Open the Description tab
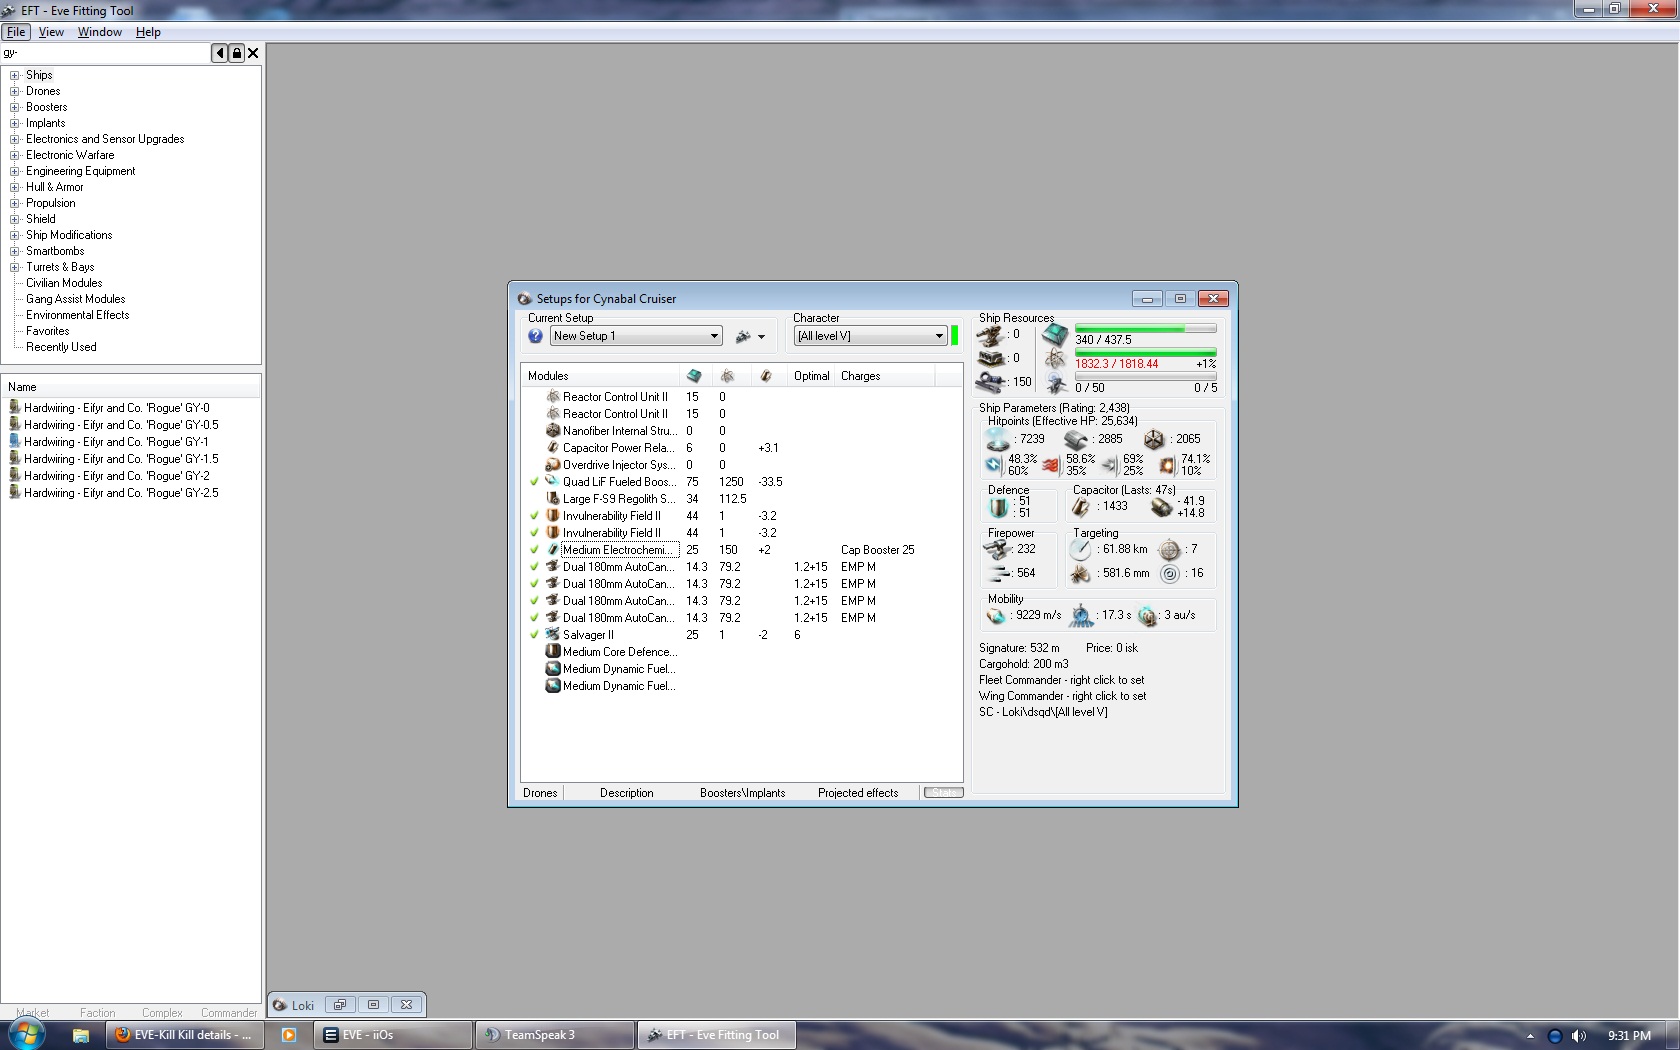This screenshot has height=1050, width=1680. (626, 793)
